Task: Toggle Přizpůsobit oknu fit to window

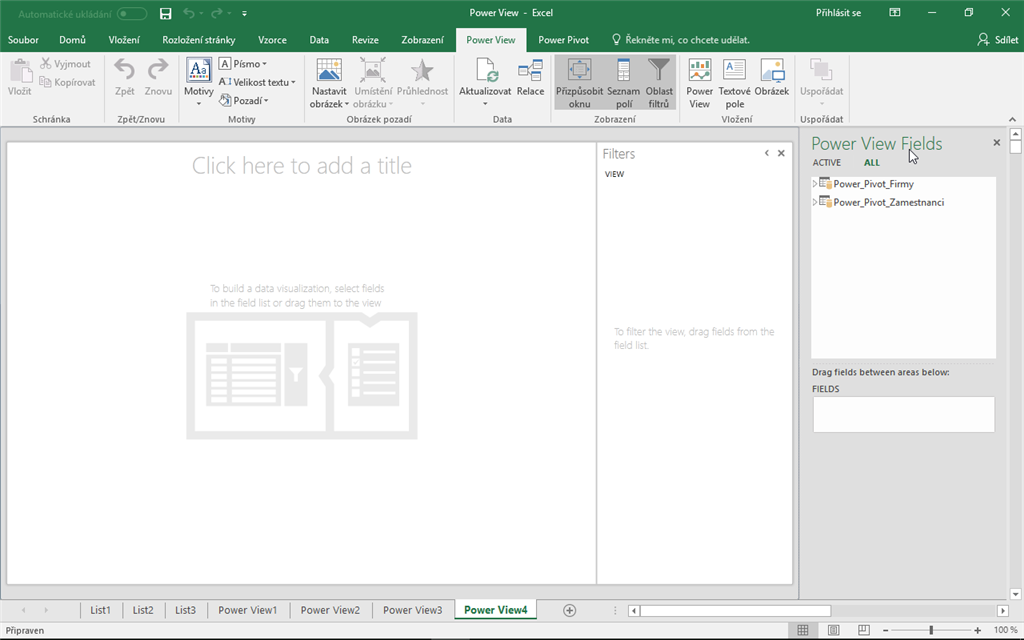Action: point(579,82)
